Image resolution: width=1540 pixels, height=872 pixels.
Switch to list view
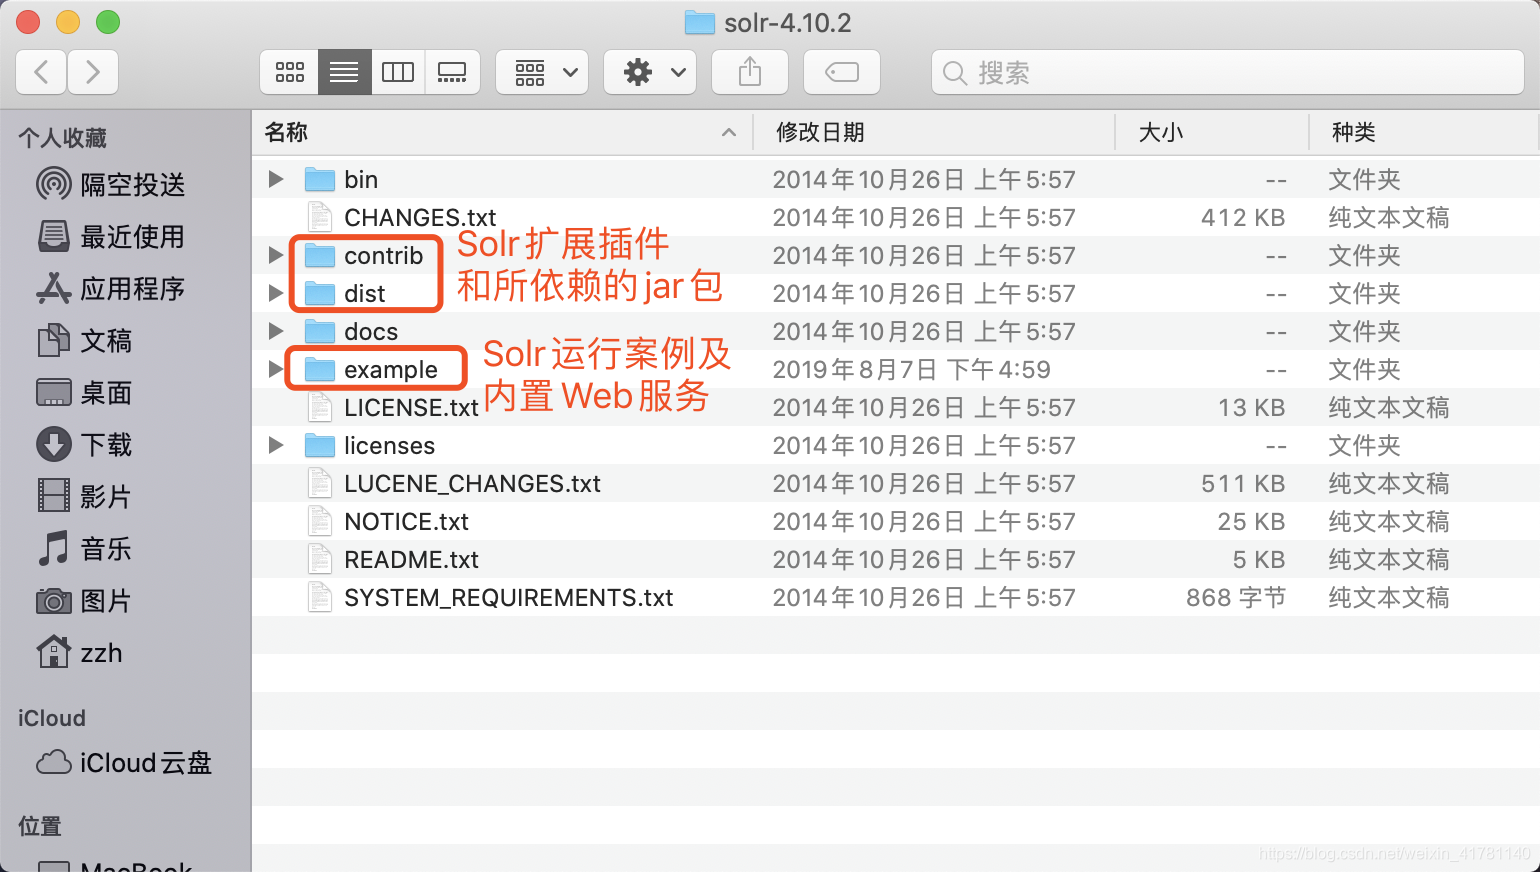pyautogui.click(x=345, y=72)
